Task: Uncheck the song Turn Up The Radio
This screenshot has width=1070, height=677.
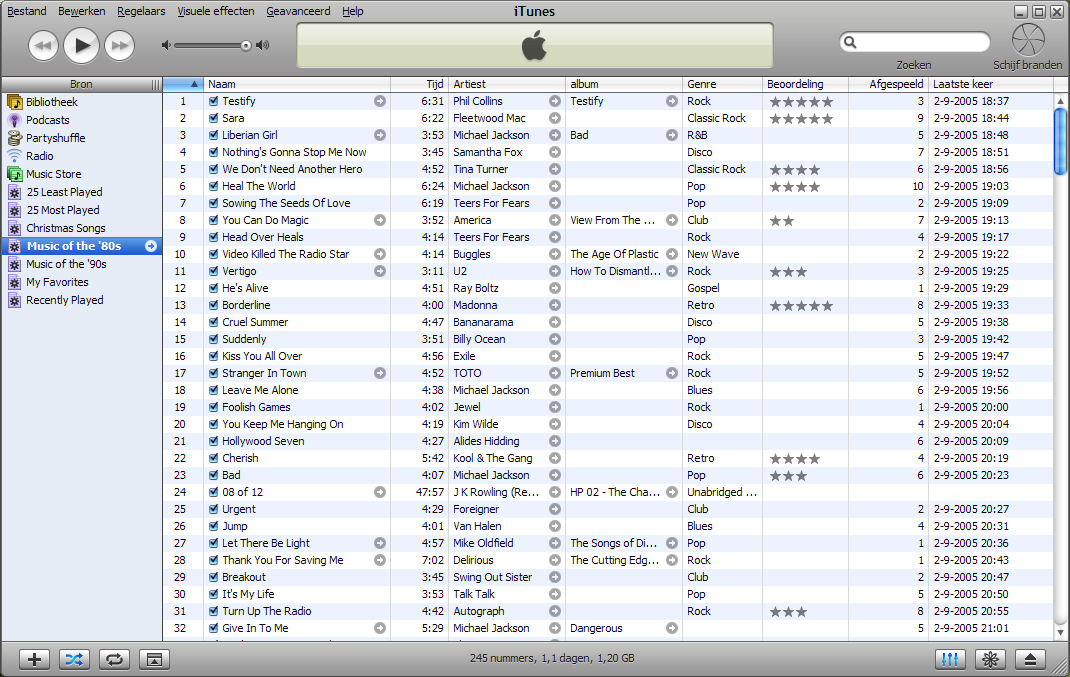Action: pos(214,611)
